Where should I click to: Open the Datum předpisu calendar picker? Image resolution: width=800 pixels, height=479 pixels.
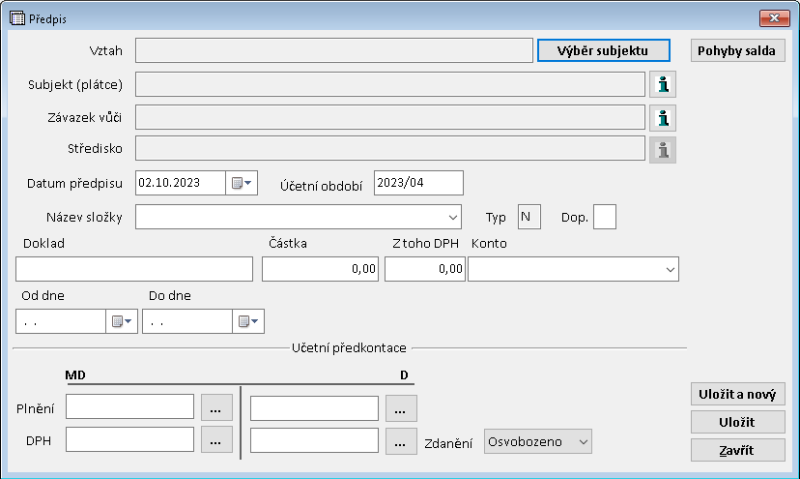(x=242, y=183)
